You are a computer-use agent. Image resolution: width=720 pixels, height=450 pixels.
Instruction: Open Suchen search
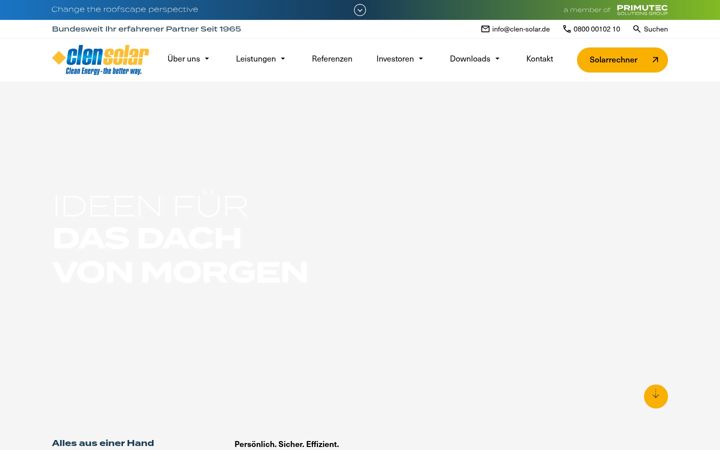(x=656, y=29)
